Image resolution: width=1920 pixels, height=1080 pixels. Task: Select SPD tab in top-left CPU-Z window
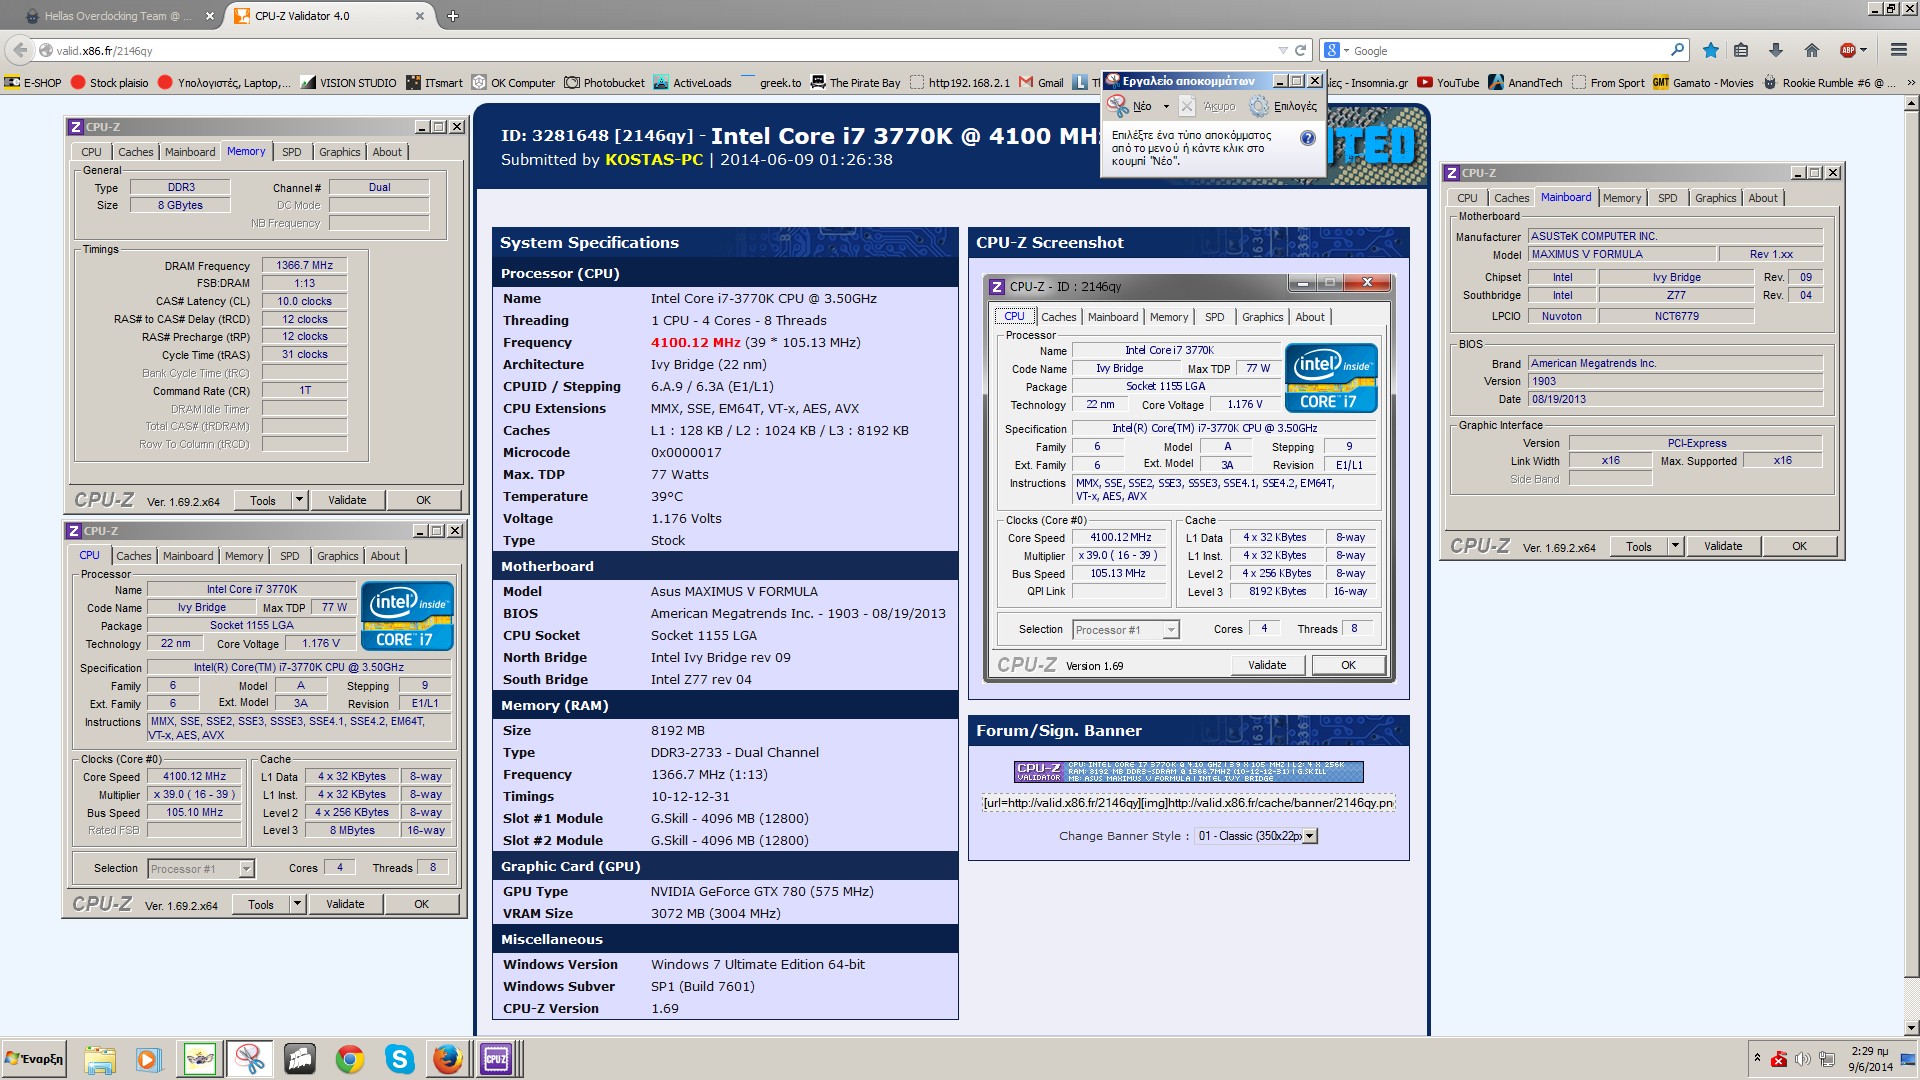[291, 152]
